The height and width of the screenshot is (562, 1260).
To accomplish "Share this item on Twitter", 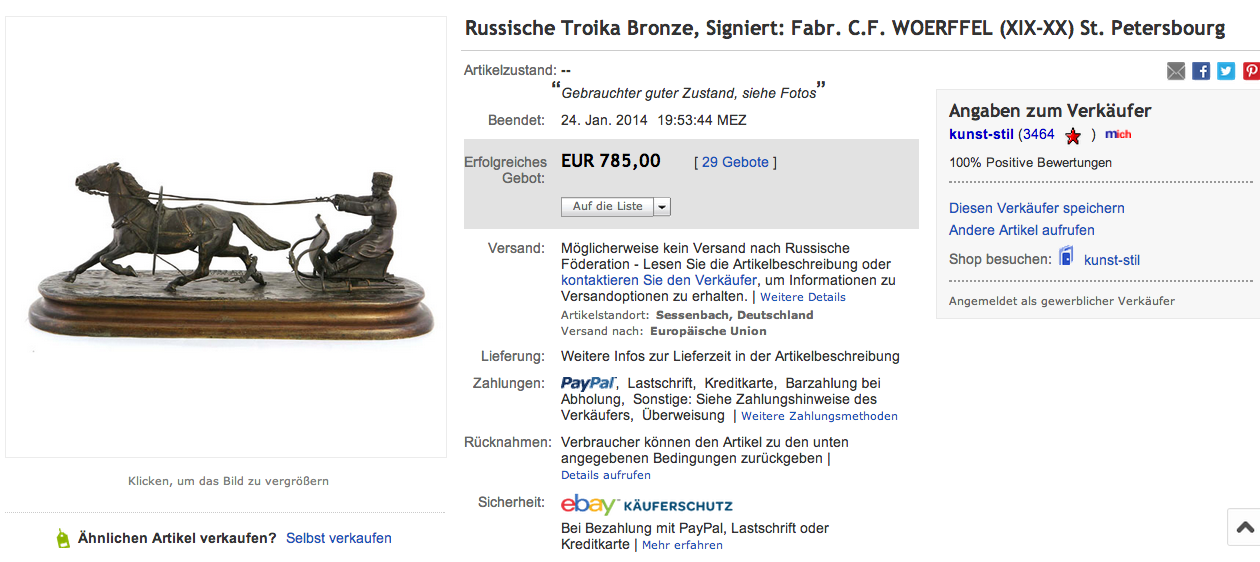I will coord(1226,71).
